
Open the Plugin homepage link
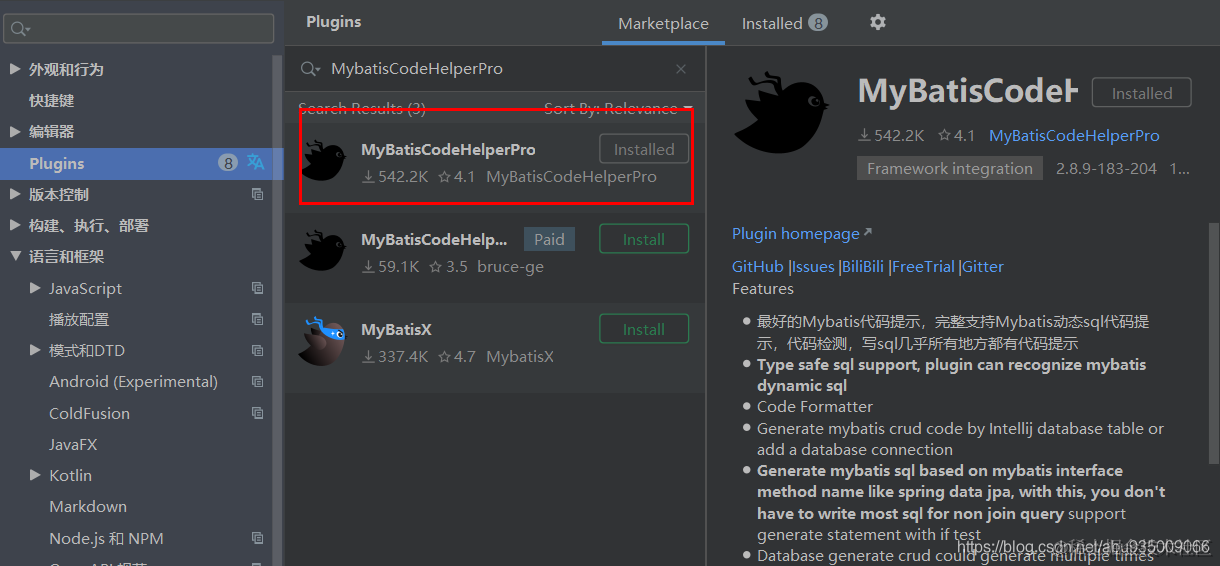802,233
